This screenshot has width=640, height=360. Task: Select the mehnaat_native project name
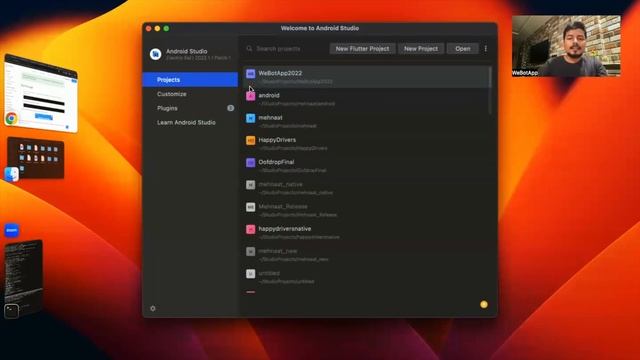point(280,184)
